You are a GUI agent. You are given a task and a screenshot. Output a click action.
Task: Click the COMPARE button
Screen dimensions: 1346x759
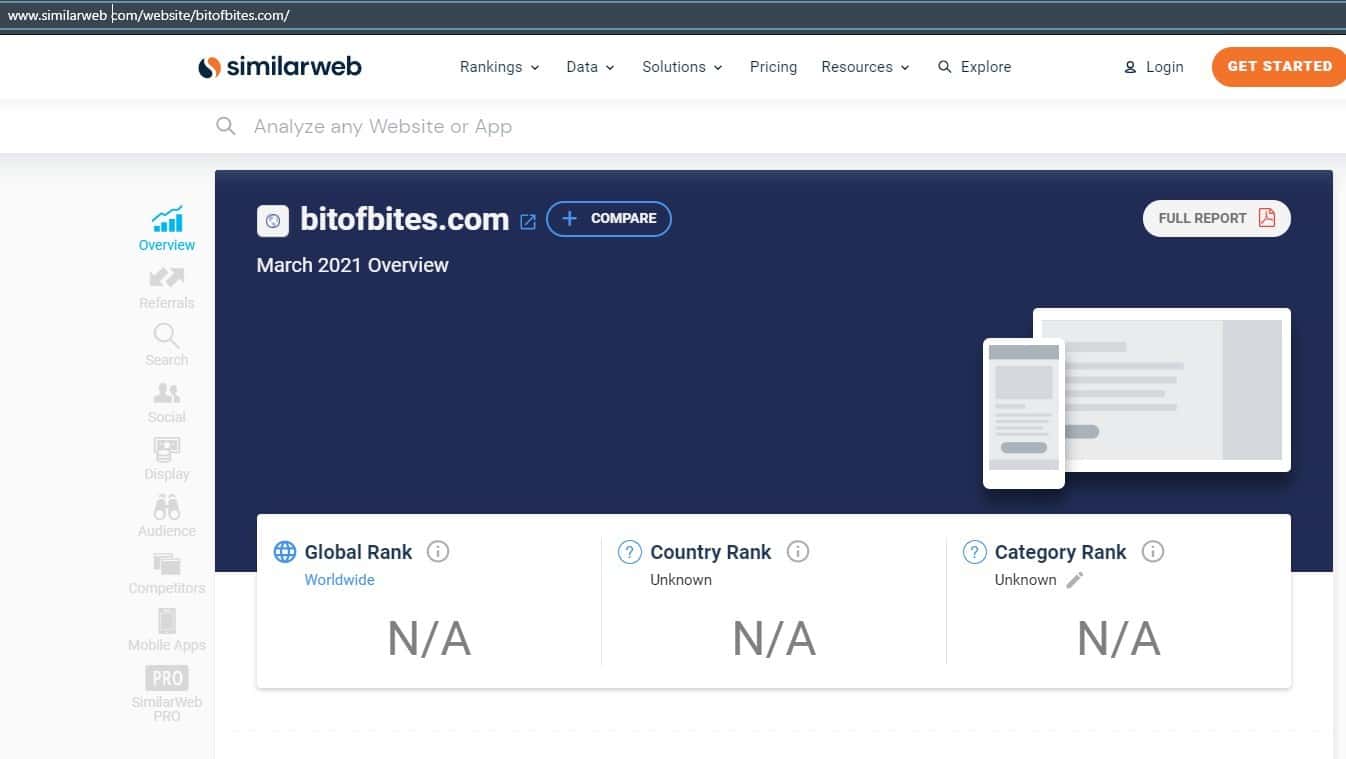coord(609,219)
